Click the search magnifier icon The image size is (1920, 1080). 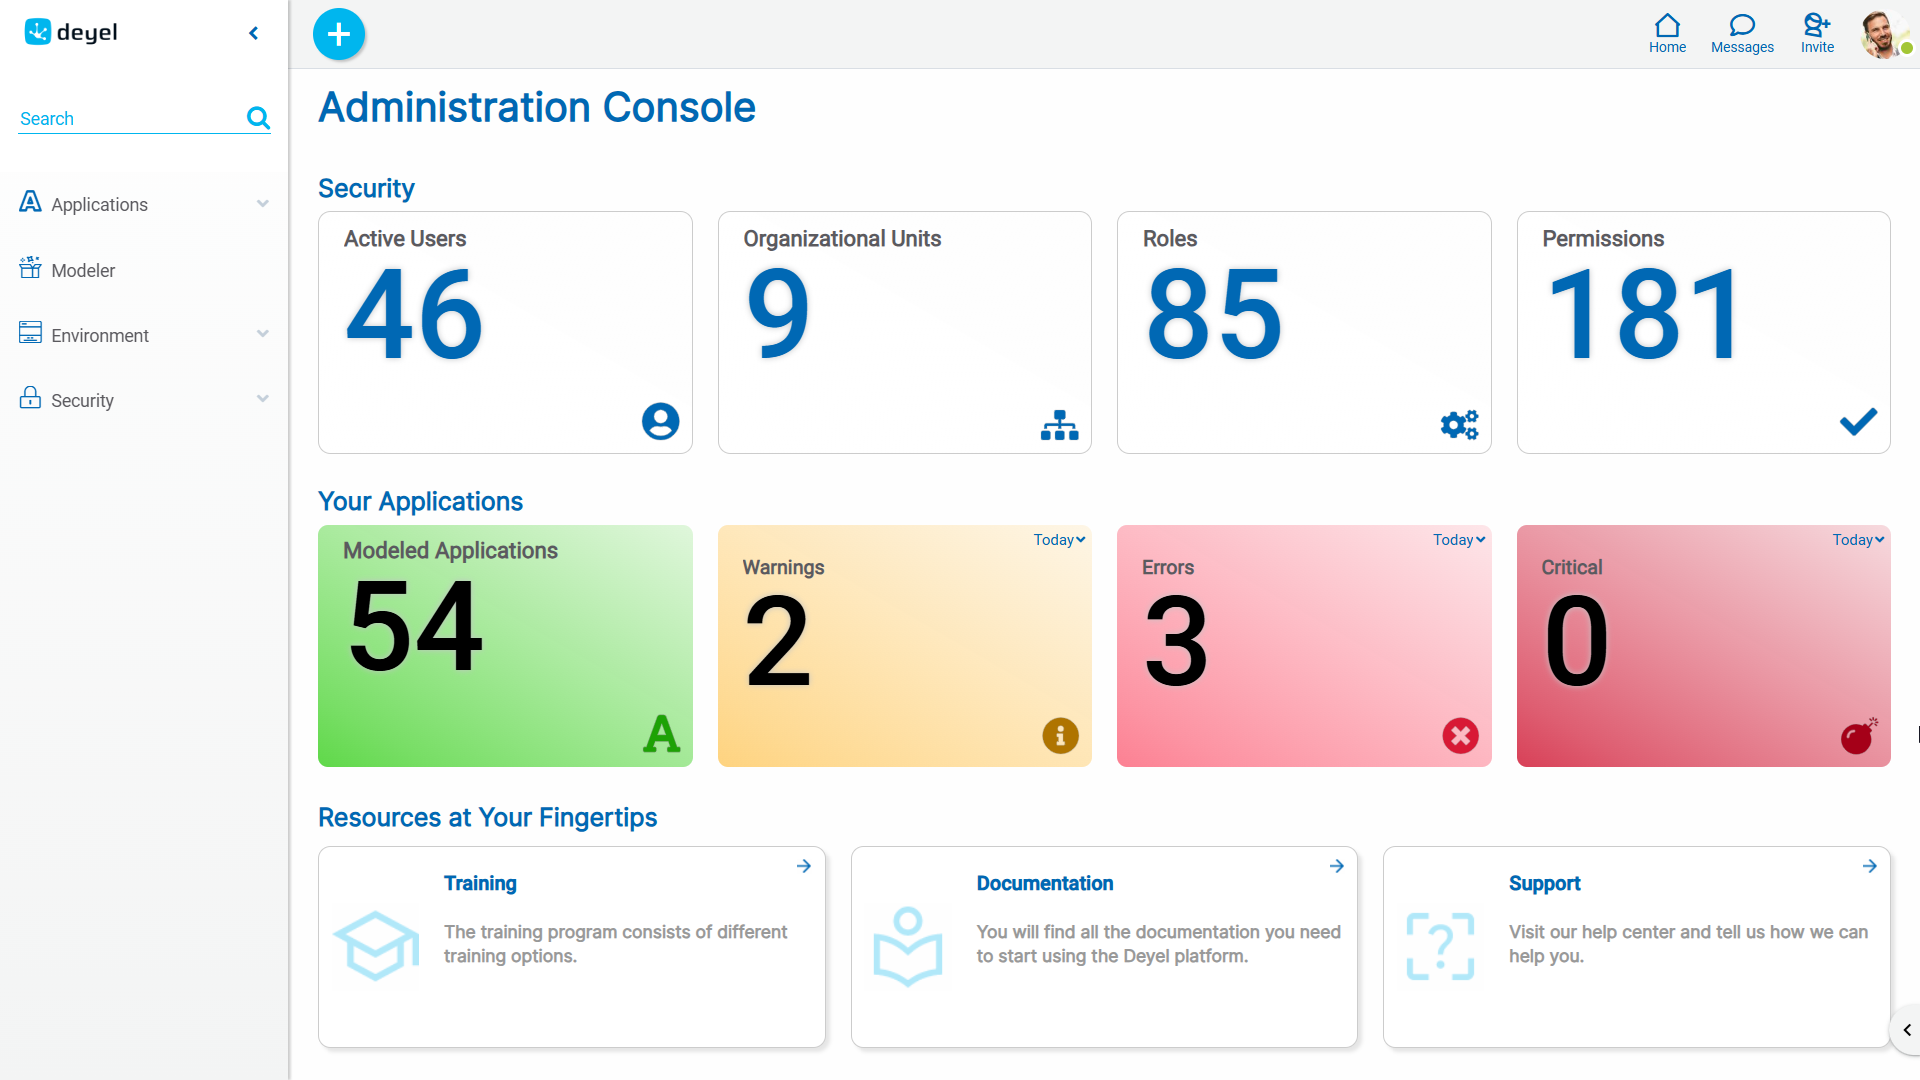pos(258,118)
